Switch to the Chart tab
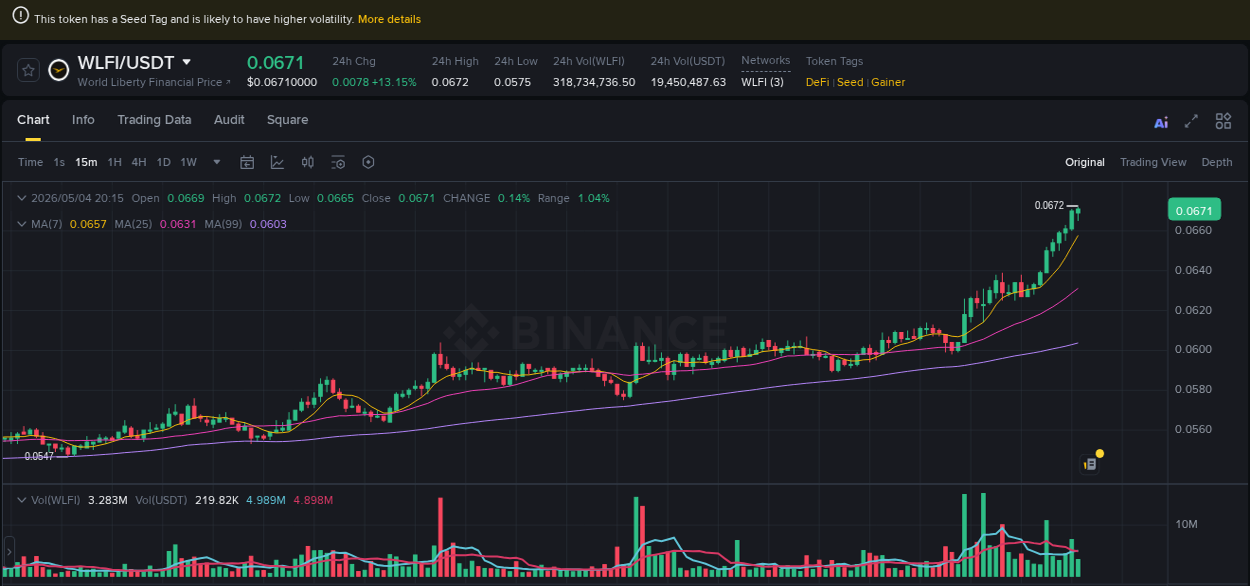1250x586 pixels. coord(33,120)
